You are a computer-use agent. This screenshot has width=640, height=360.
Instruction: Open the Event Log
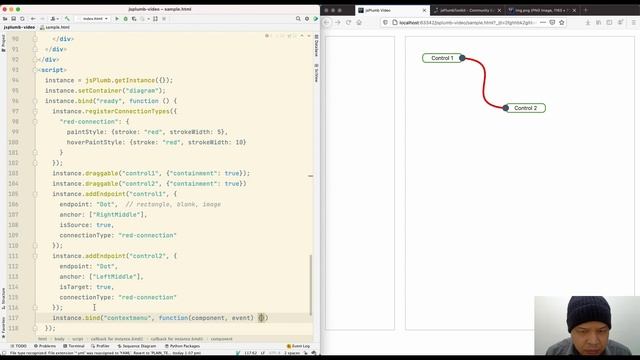pos(298,346)
